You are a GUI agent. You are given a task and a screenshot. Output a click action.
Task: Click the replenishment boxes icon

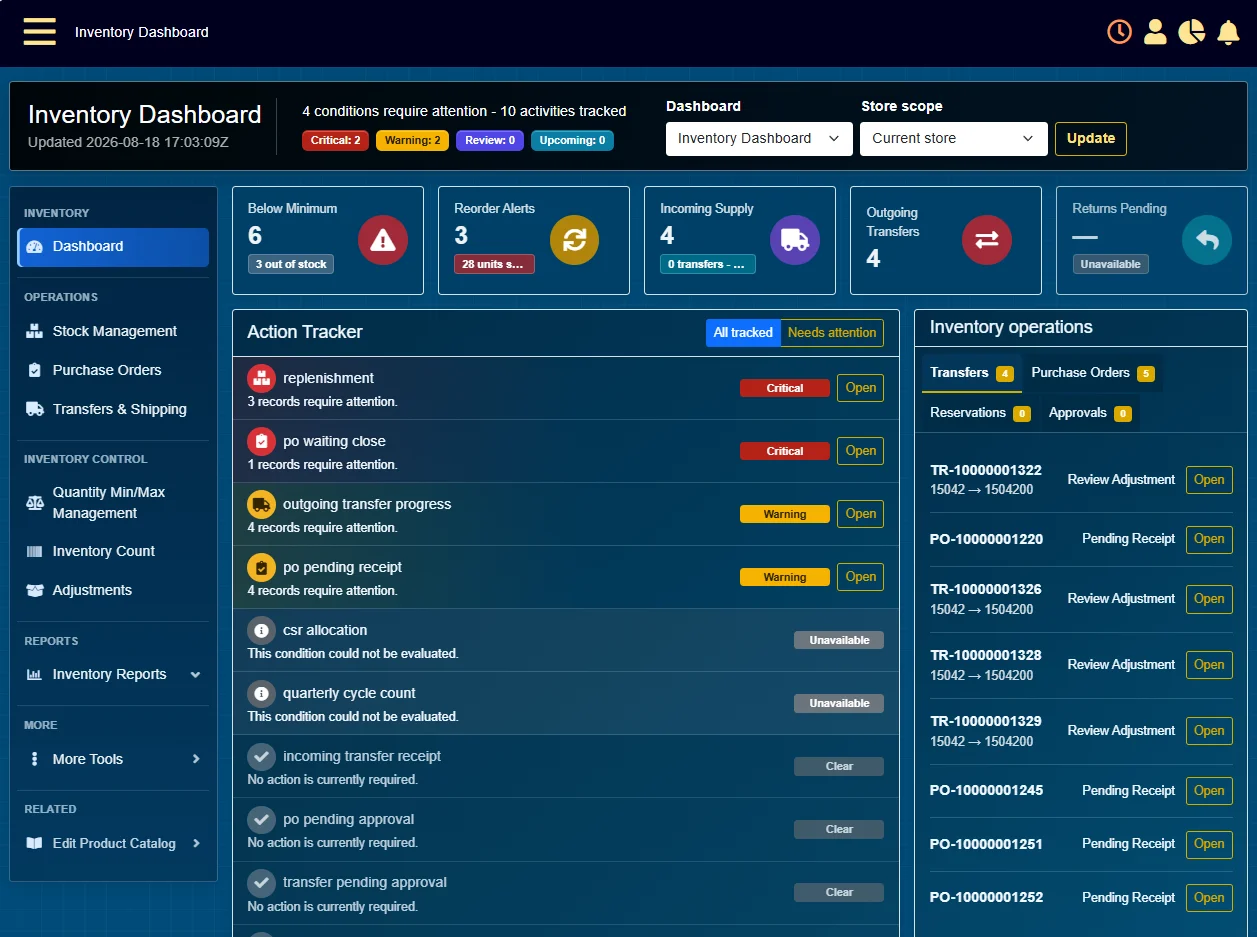(261, 378)
